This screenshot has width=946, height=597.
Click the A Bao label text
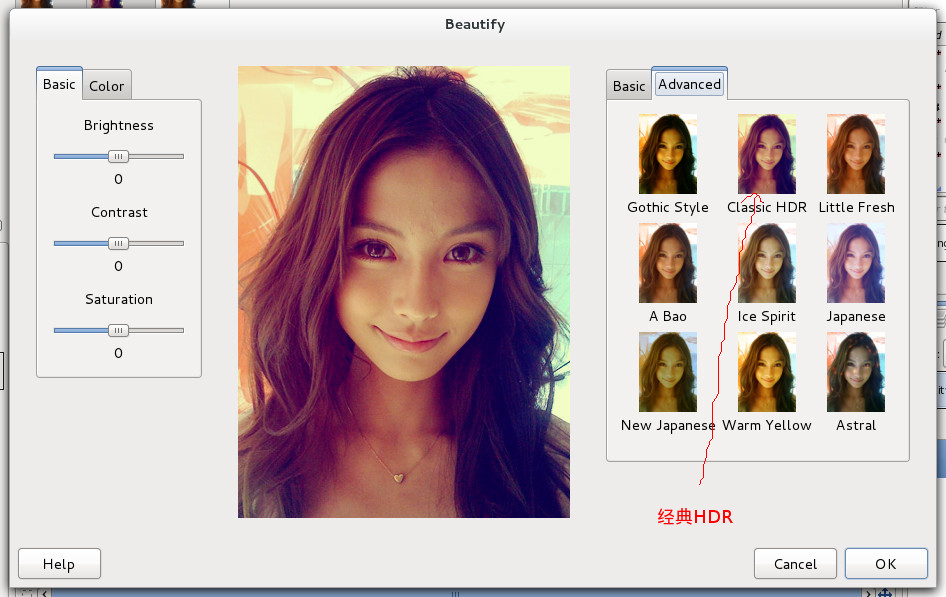tap(668, 316)
